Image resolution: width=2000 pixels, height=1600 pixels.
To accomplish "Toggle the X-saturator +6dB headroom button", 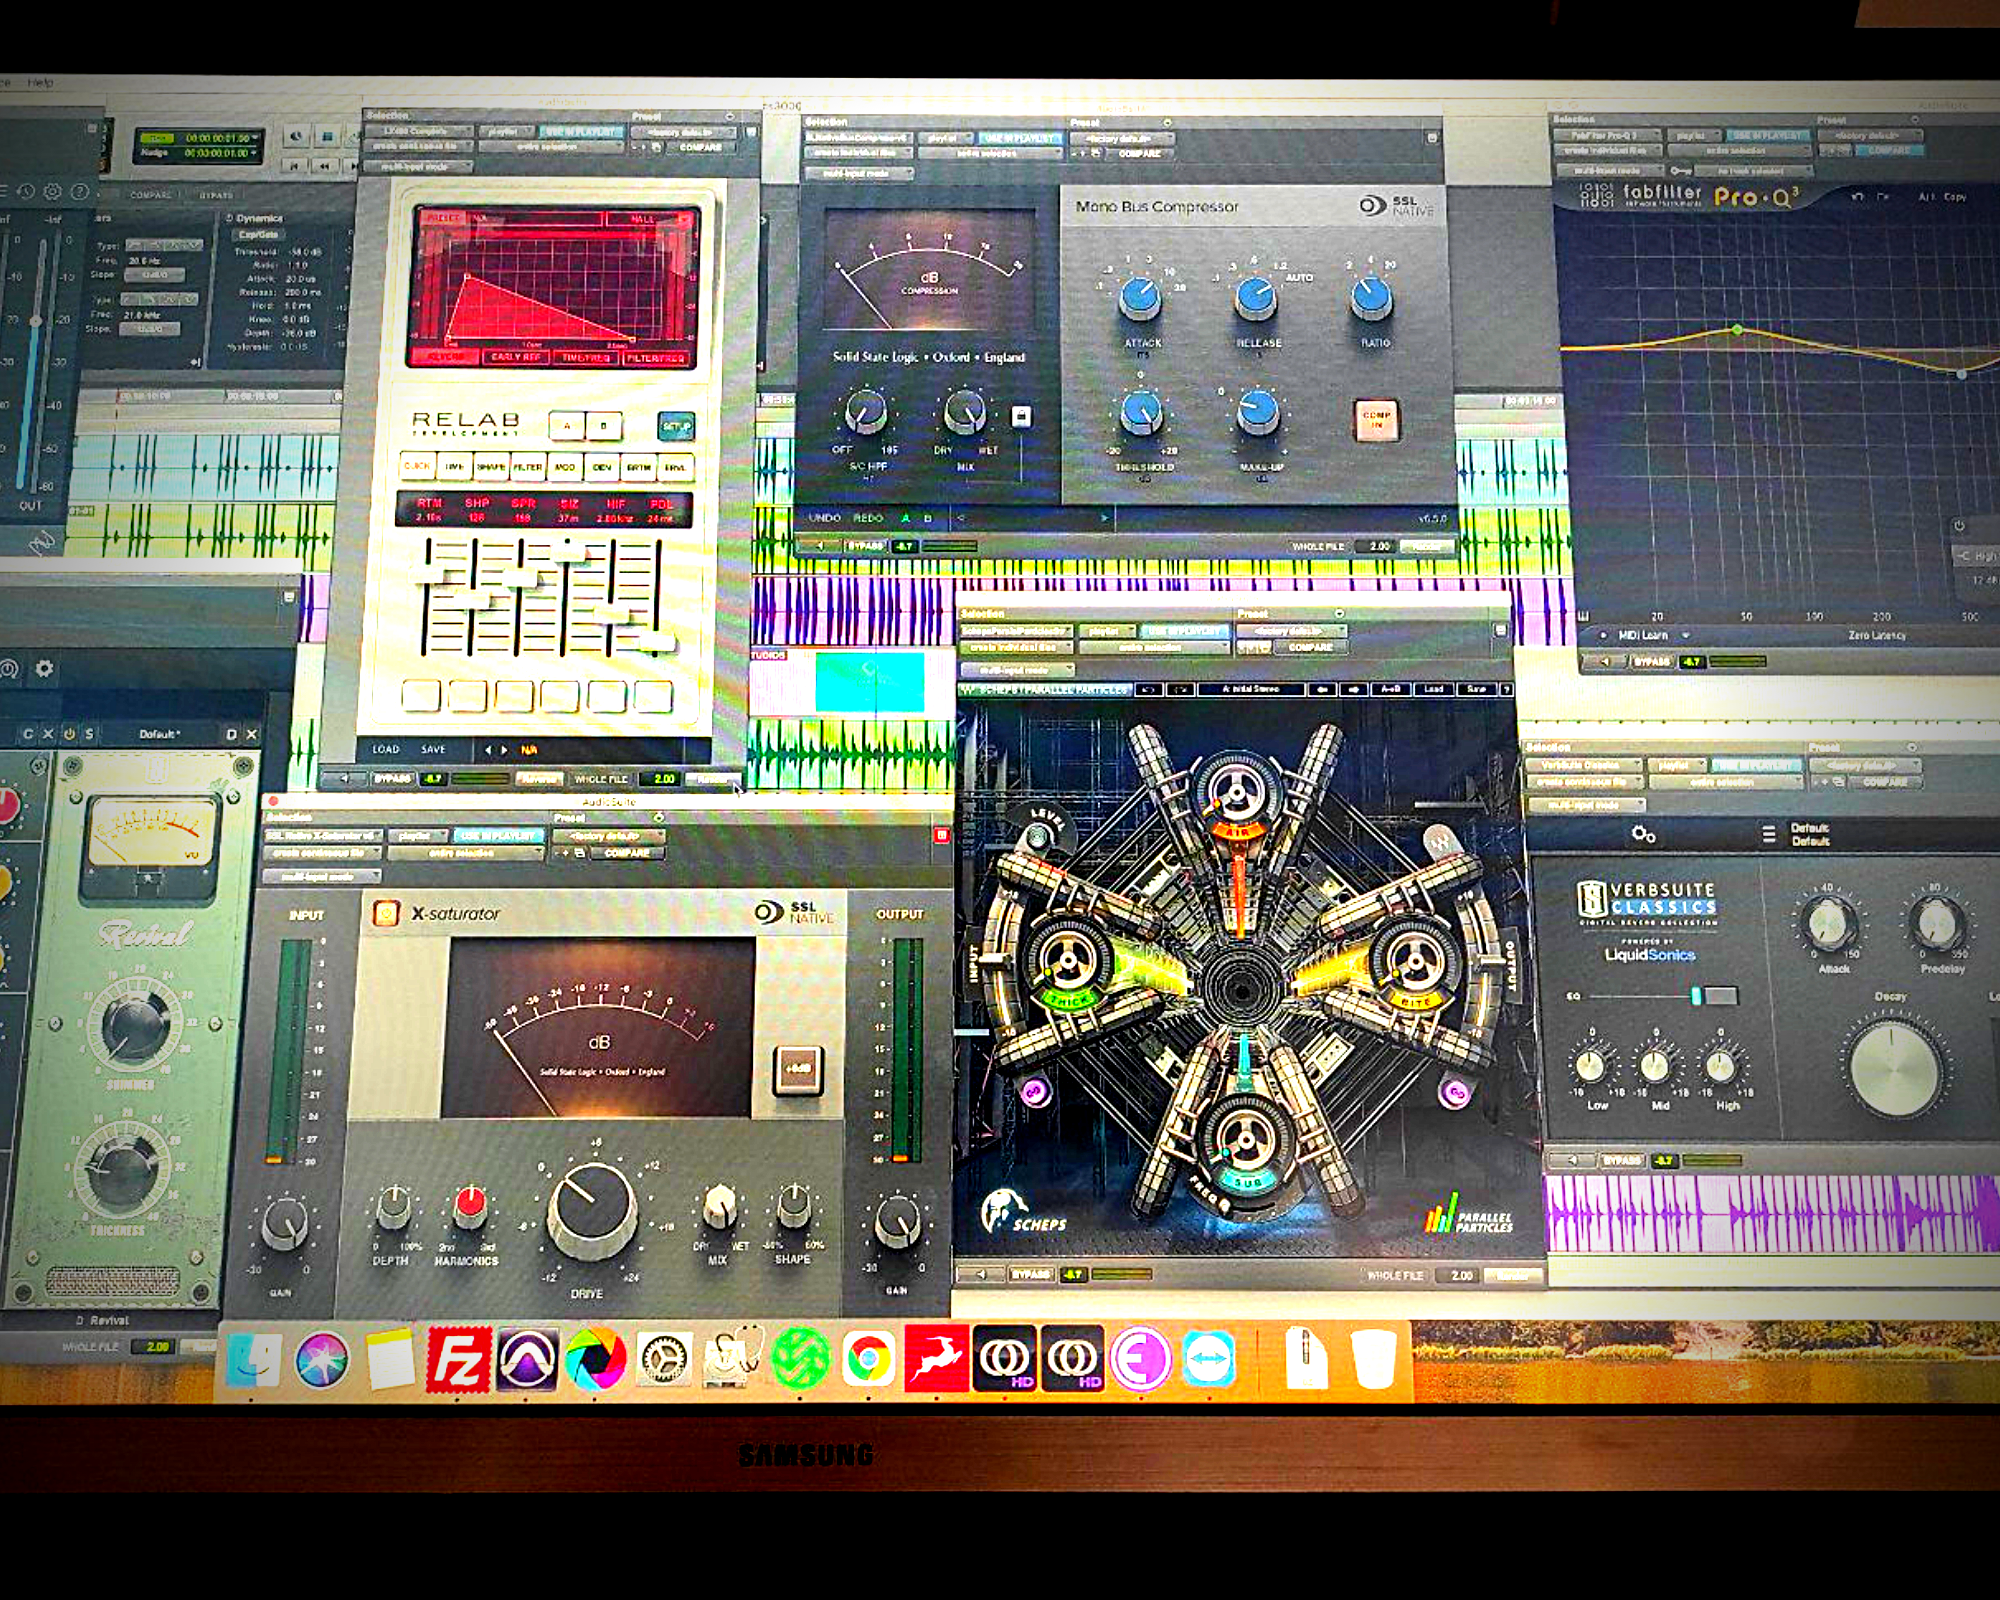I will (797, 1069).
